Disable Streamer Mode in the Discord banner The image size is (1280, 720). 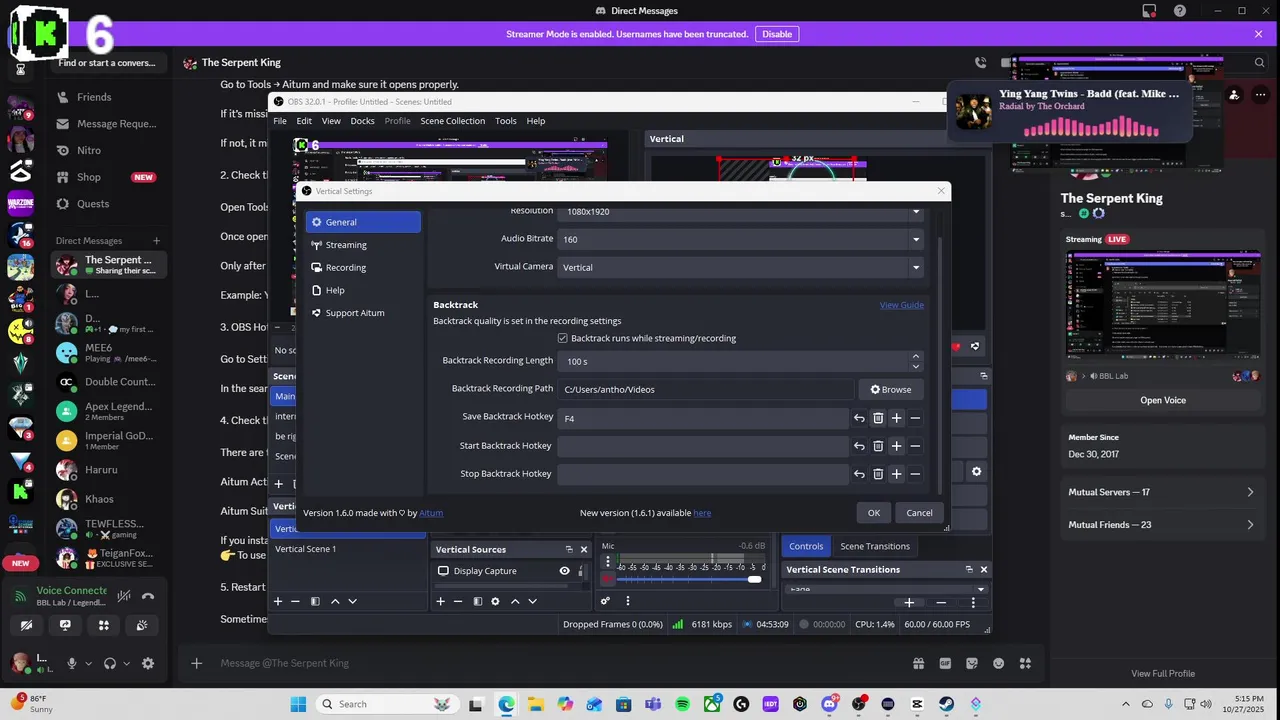(777, 34)
